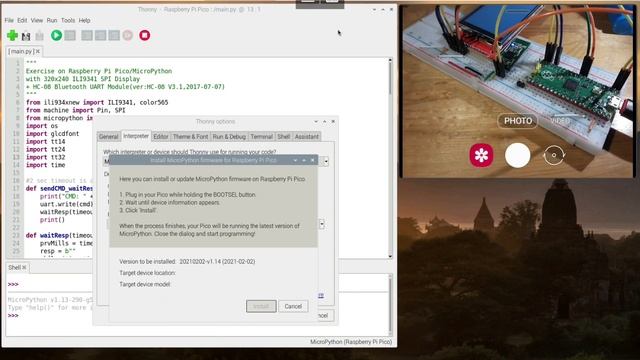Image resolution: width=640 pixels, height=360 pixels.
Task: Open the File menu
Action: click(9, 20)
